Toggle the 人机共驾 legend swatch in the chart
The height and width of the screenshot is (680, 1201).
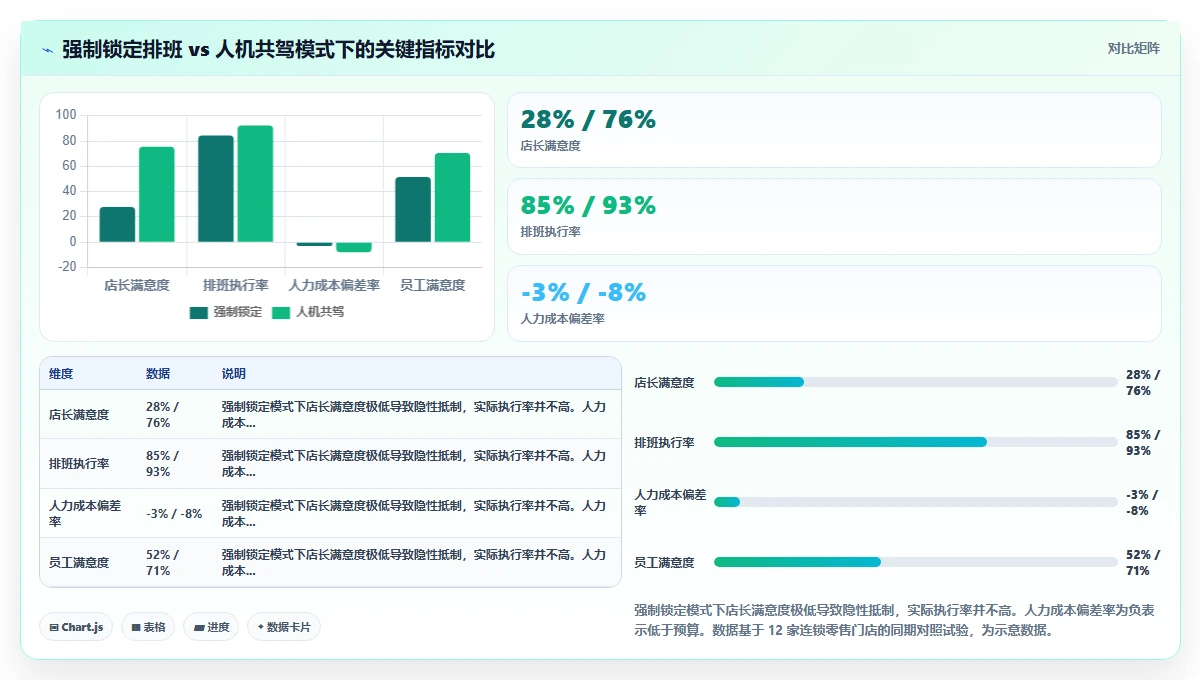[281, 312]
